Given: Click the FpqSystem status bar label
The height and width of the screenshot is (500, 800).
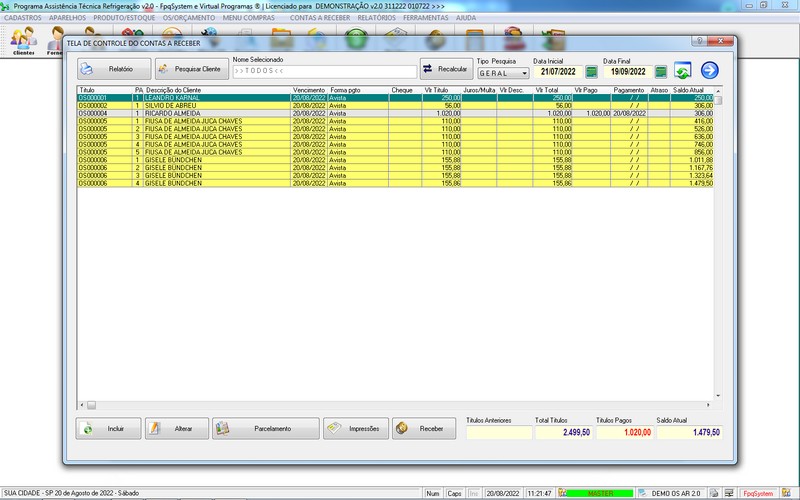Looking at the screenshot, I should tap(758, 493).
